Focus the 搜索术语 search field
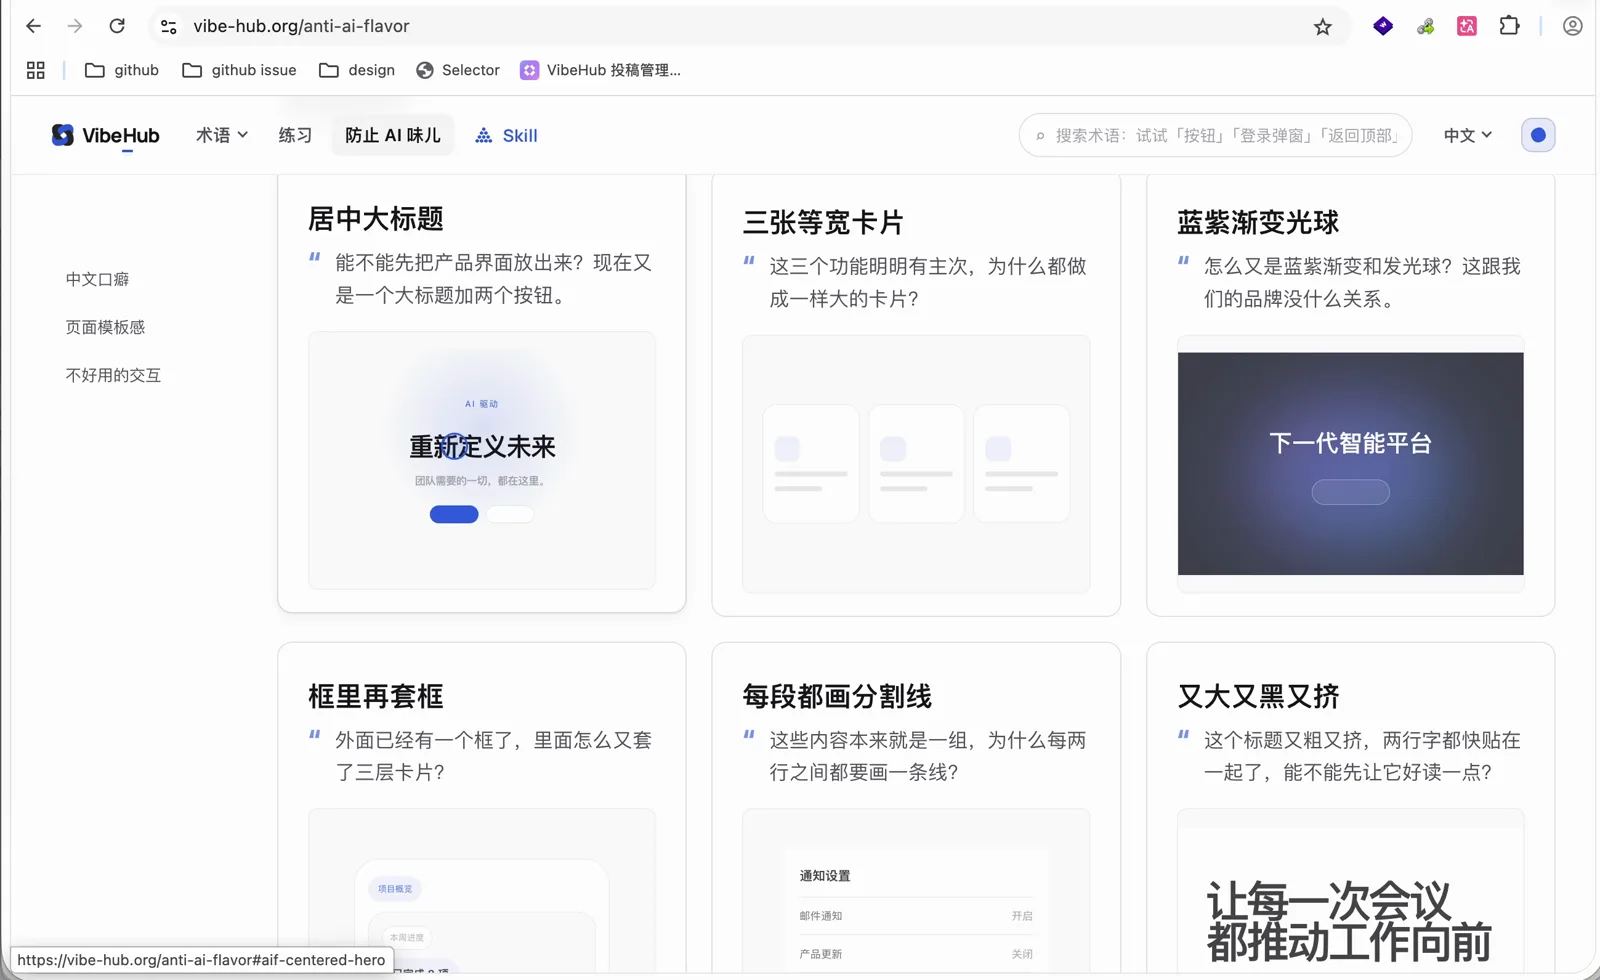The height and width of the screenshot is (980, 1600). click(x=1215, y=135)
